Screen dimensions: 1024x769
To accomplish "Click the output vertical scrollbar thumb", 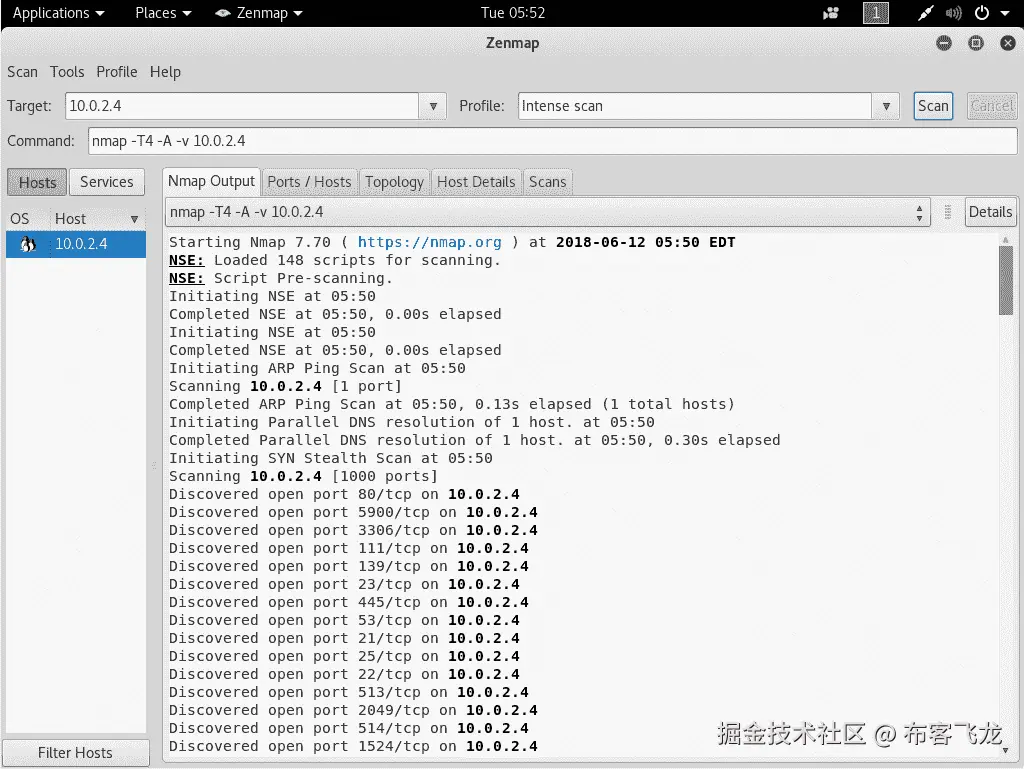I will click(1006, 281).
